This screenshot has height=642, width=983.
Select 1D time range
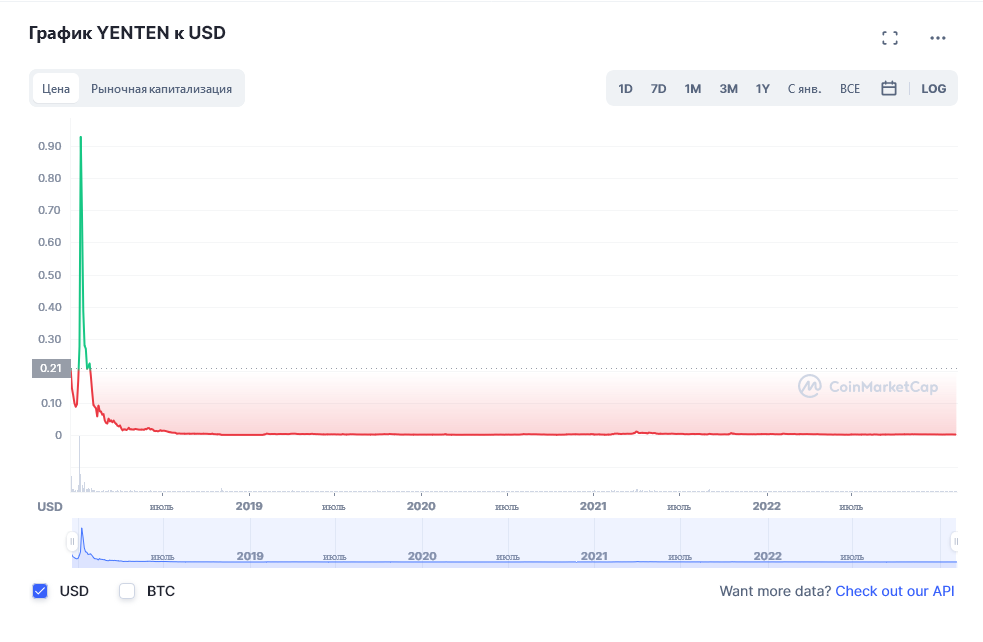pyautogui.click(x=625, y=88)
